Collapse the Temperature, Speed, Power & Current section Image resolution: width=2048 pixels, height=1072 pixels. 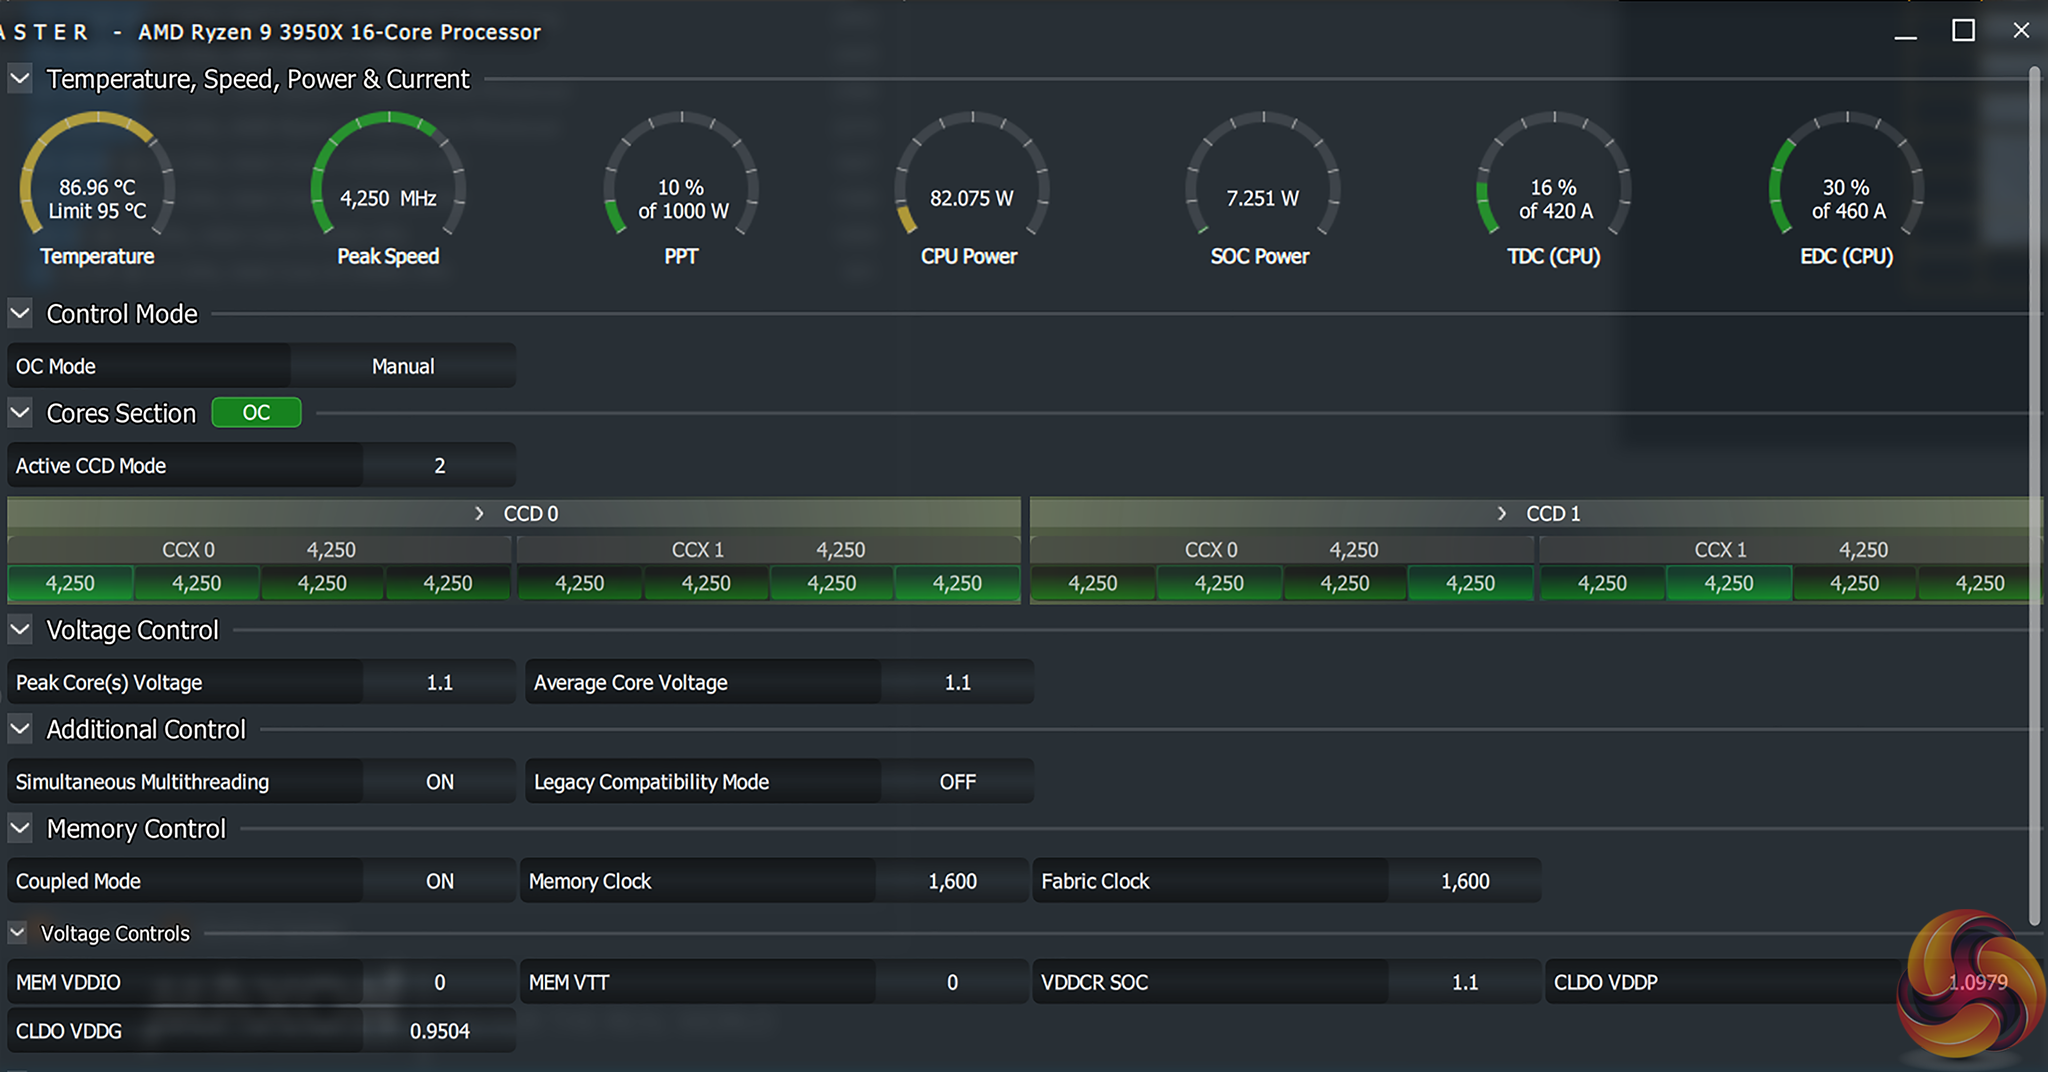point(20,78)
